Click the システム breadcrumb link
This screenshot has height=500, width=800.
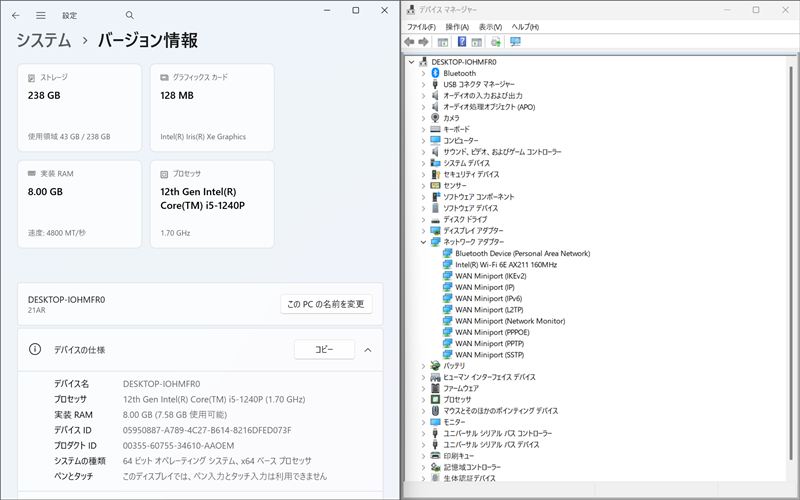click(x=43, y=41)
